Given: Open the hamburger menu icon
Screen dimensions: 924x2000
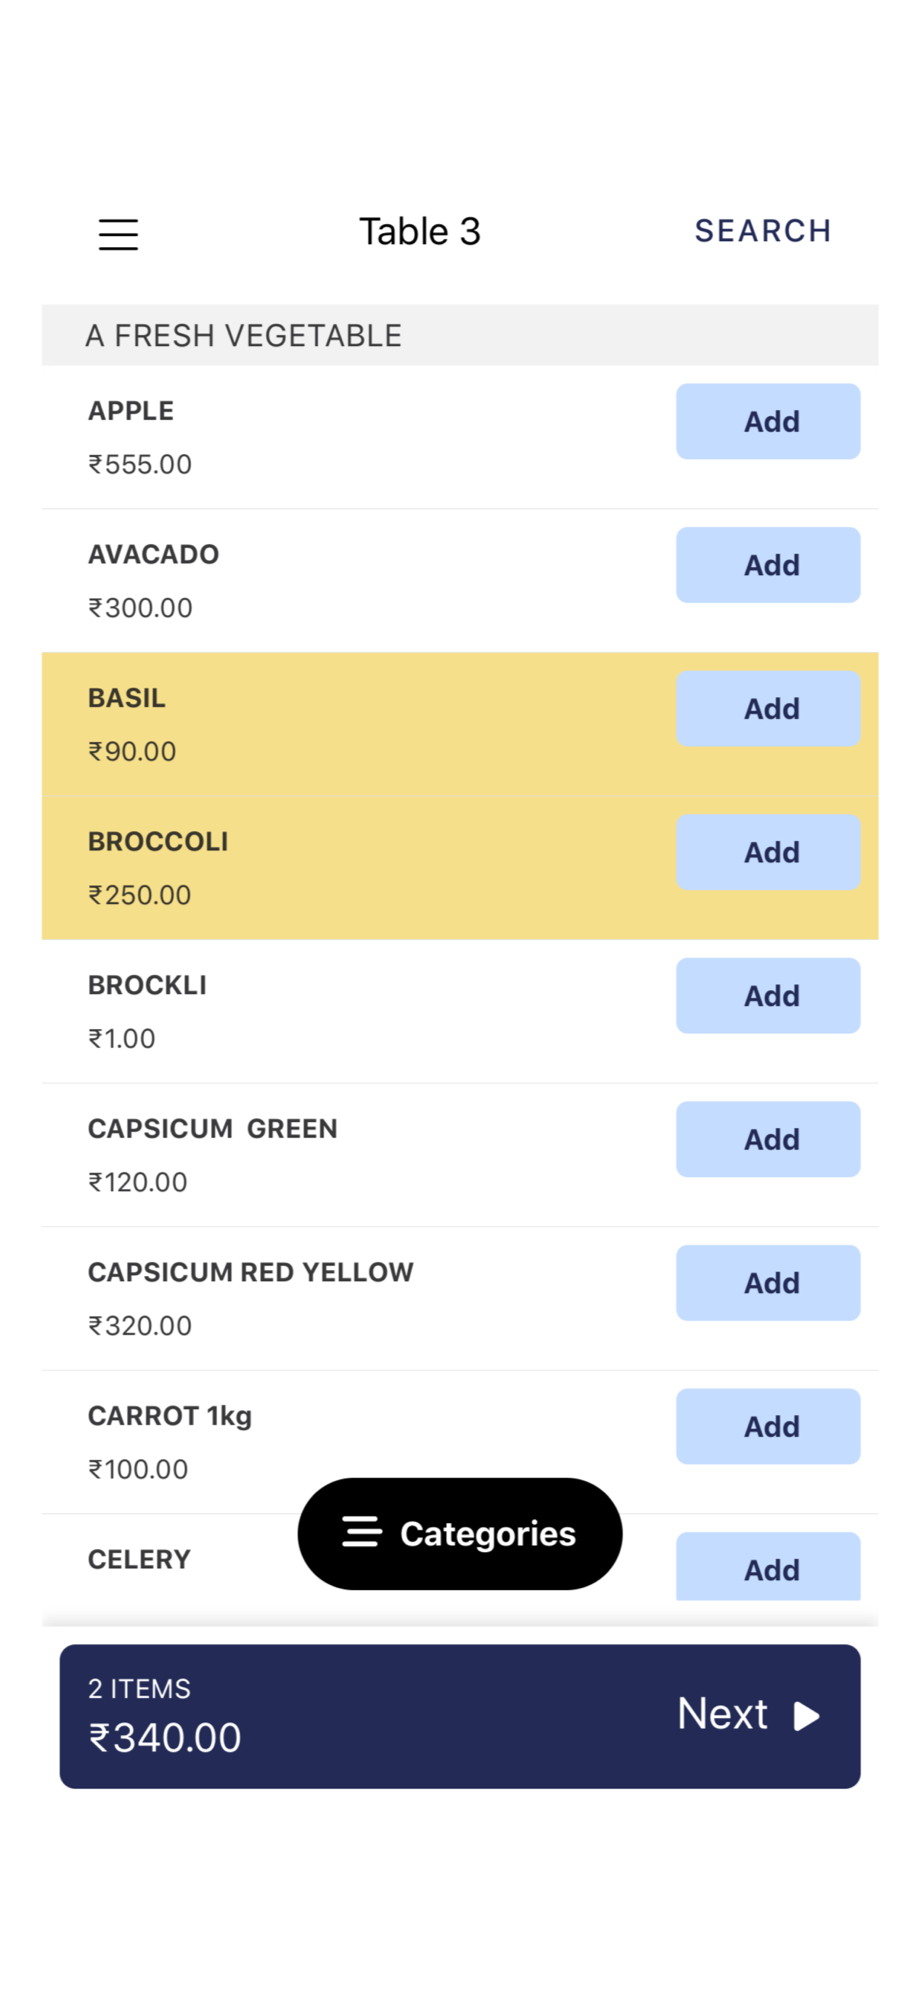Looking at the screenshot, I should [118, 234].
